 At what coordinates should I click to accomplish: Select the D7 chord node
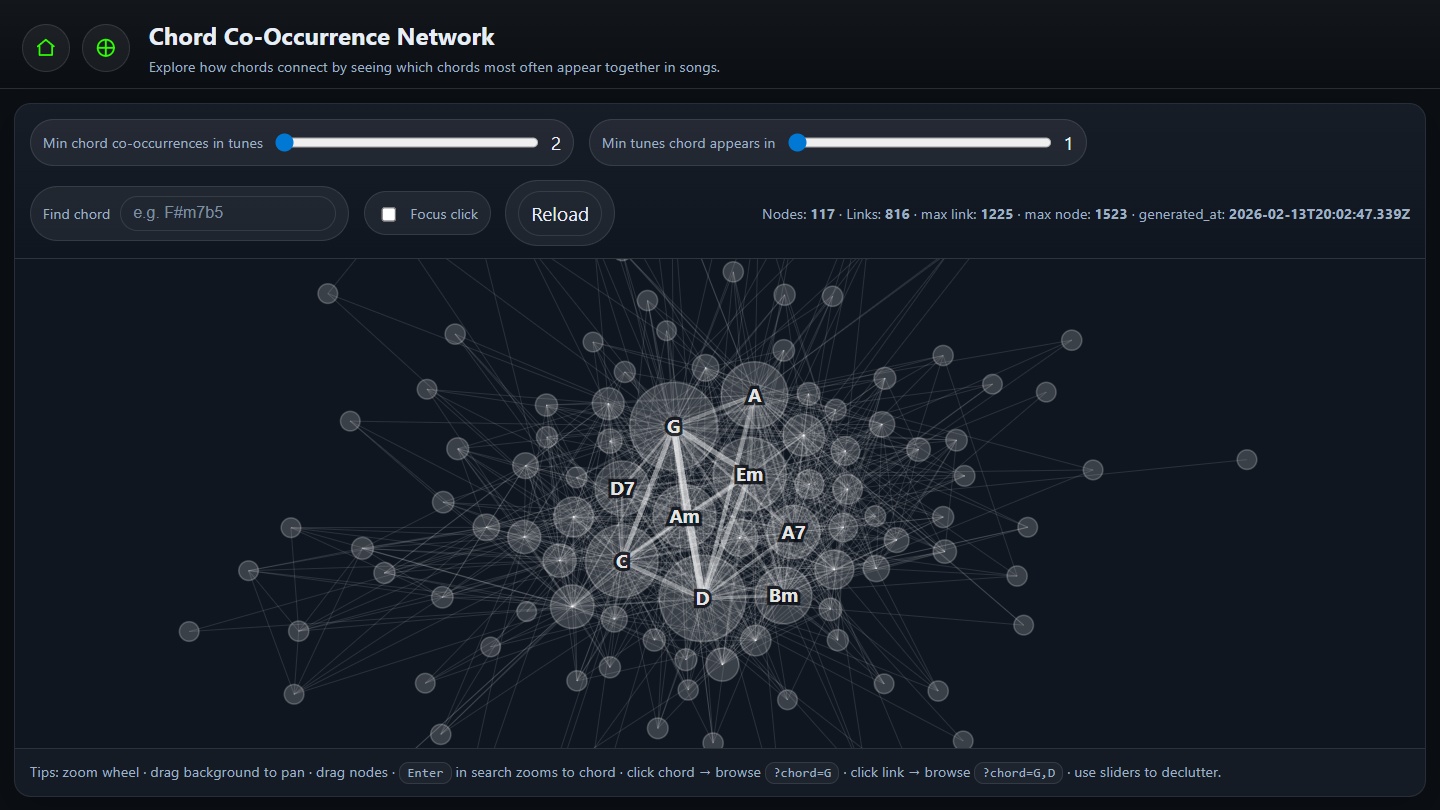[x=620, y=490]
